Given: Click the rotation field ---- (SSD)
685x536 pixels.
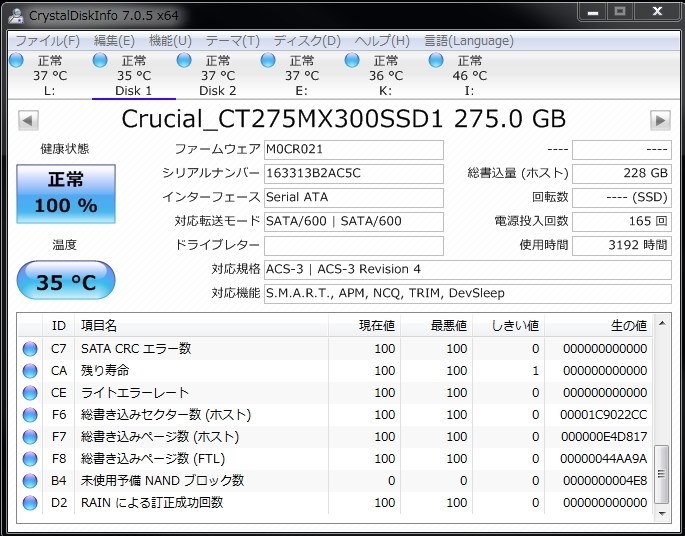Looking at the screenshot, I should 622,198.
